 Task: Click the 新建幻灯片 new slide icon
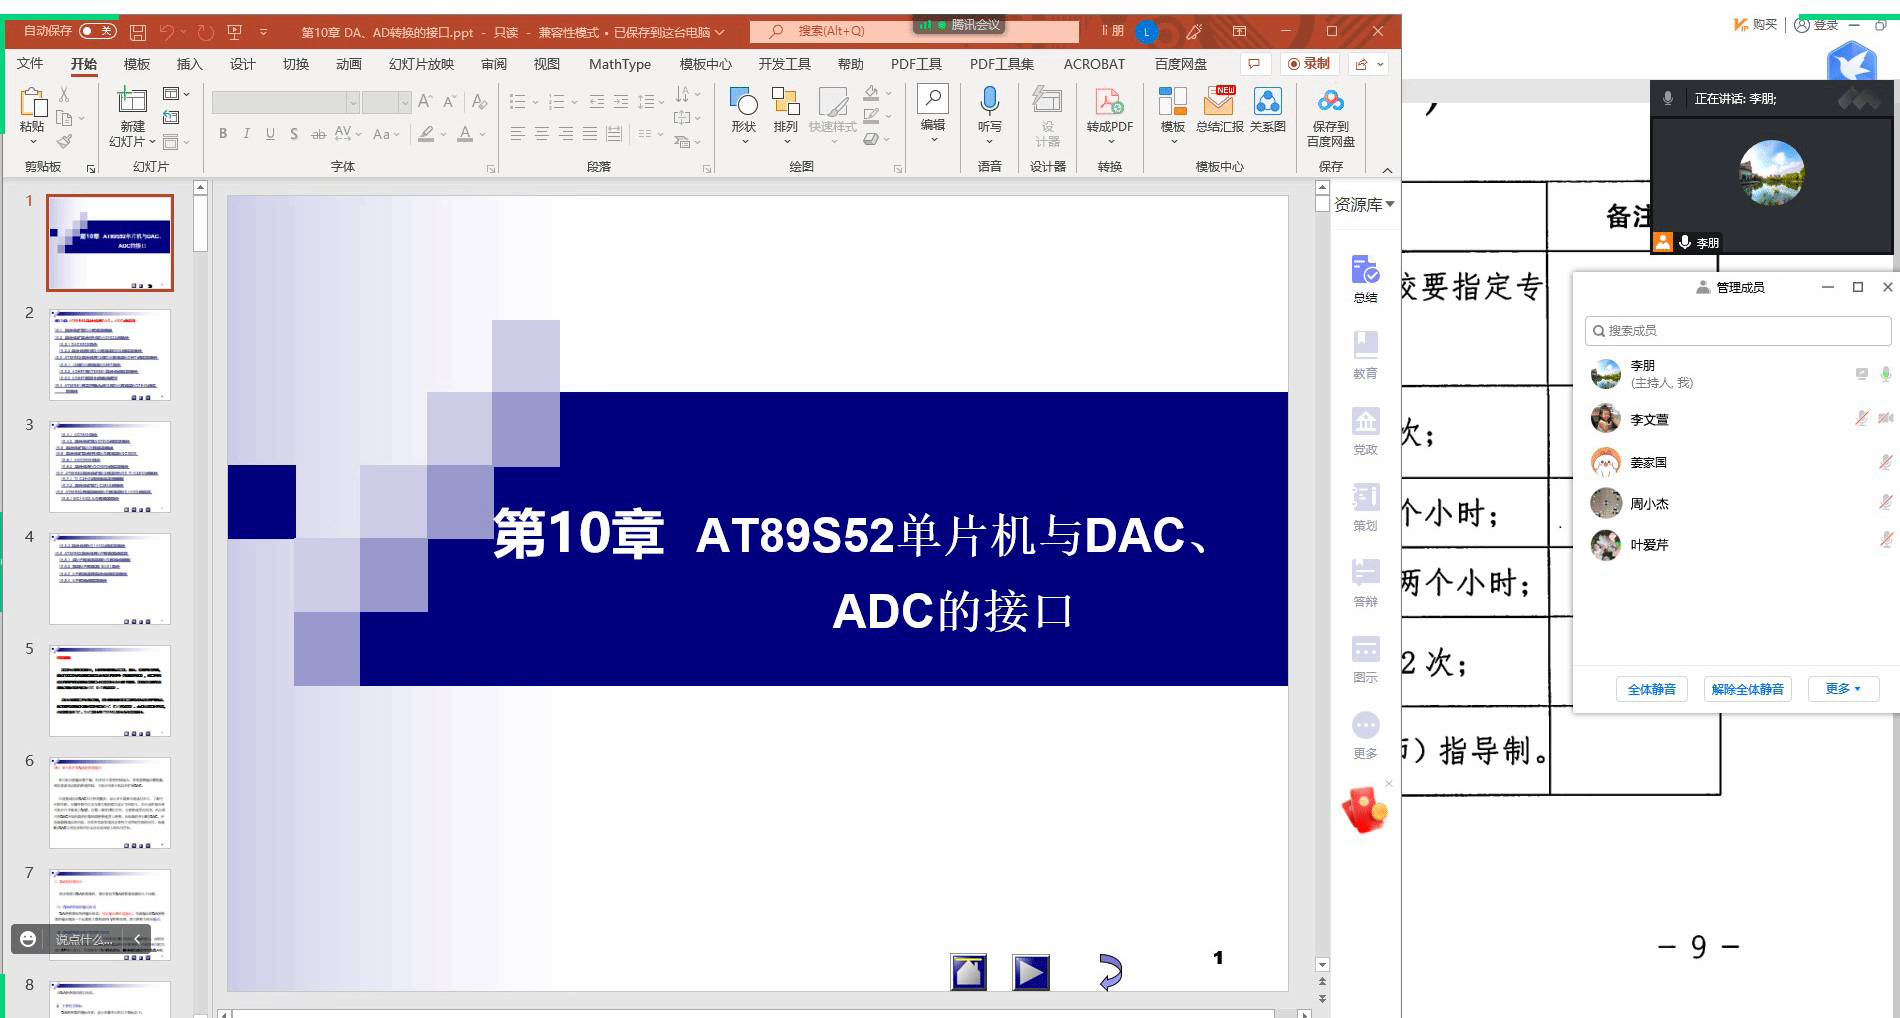132,102
